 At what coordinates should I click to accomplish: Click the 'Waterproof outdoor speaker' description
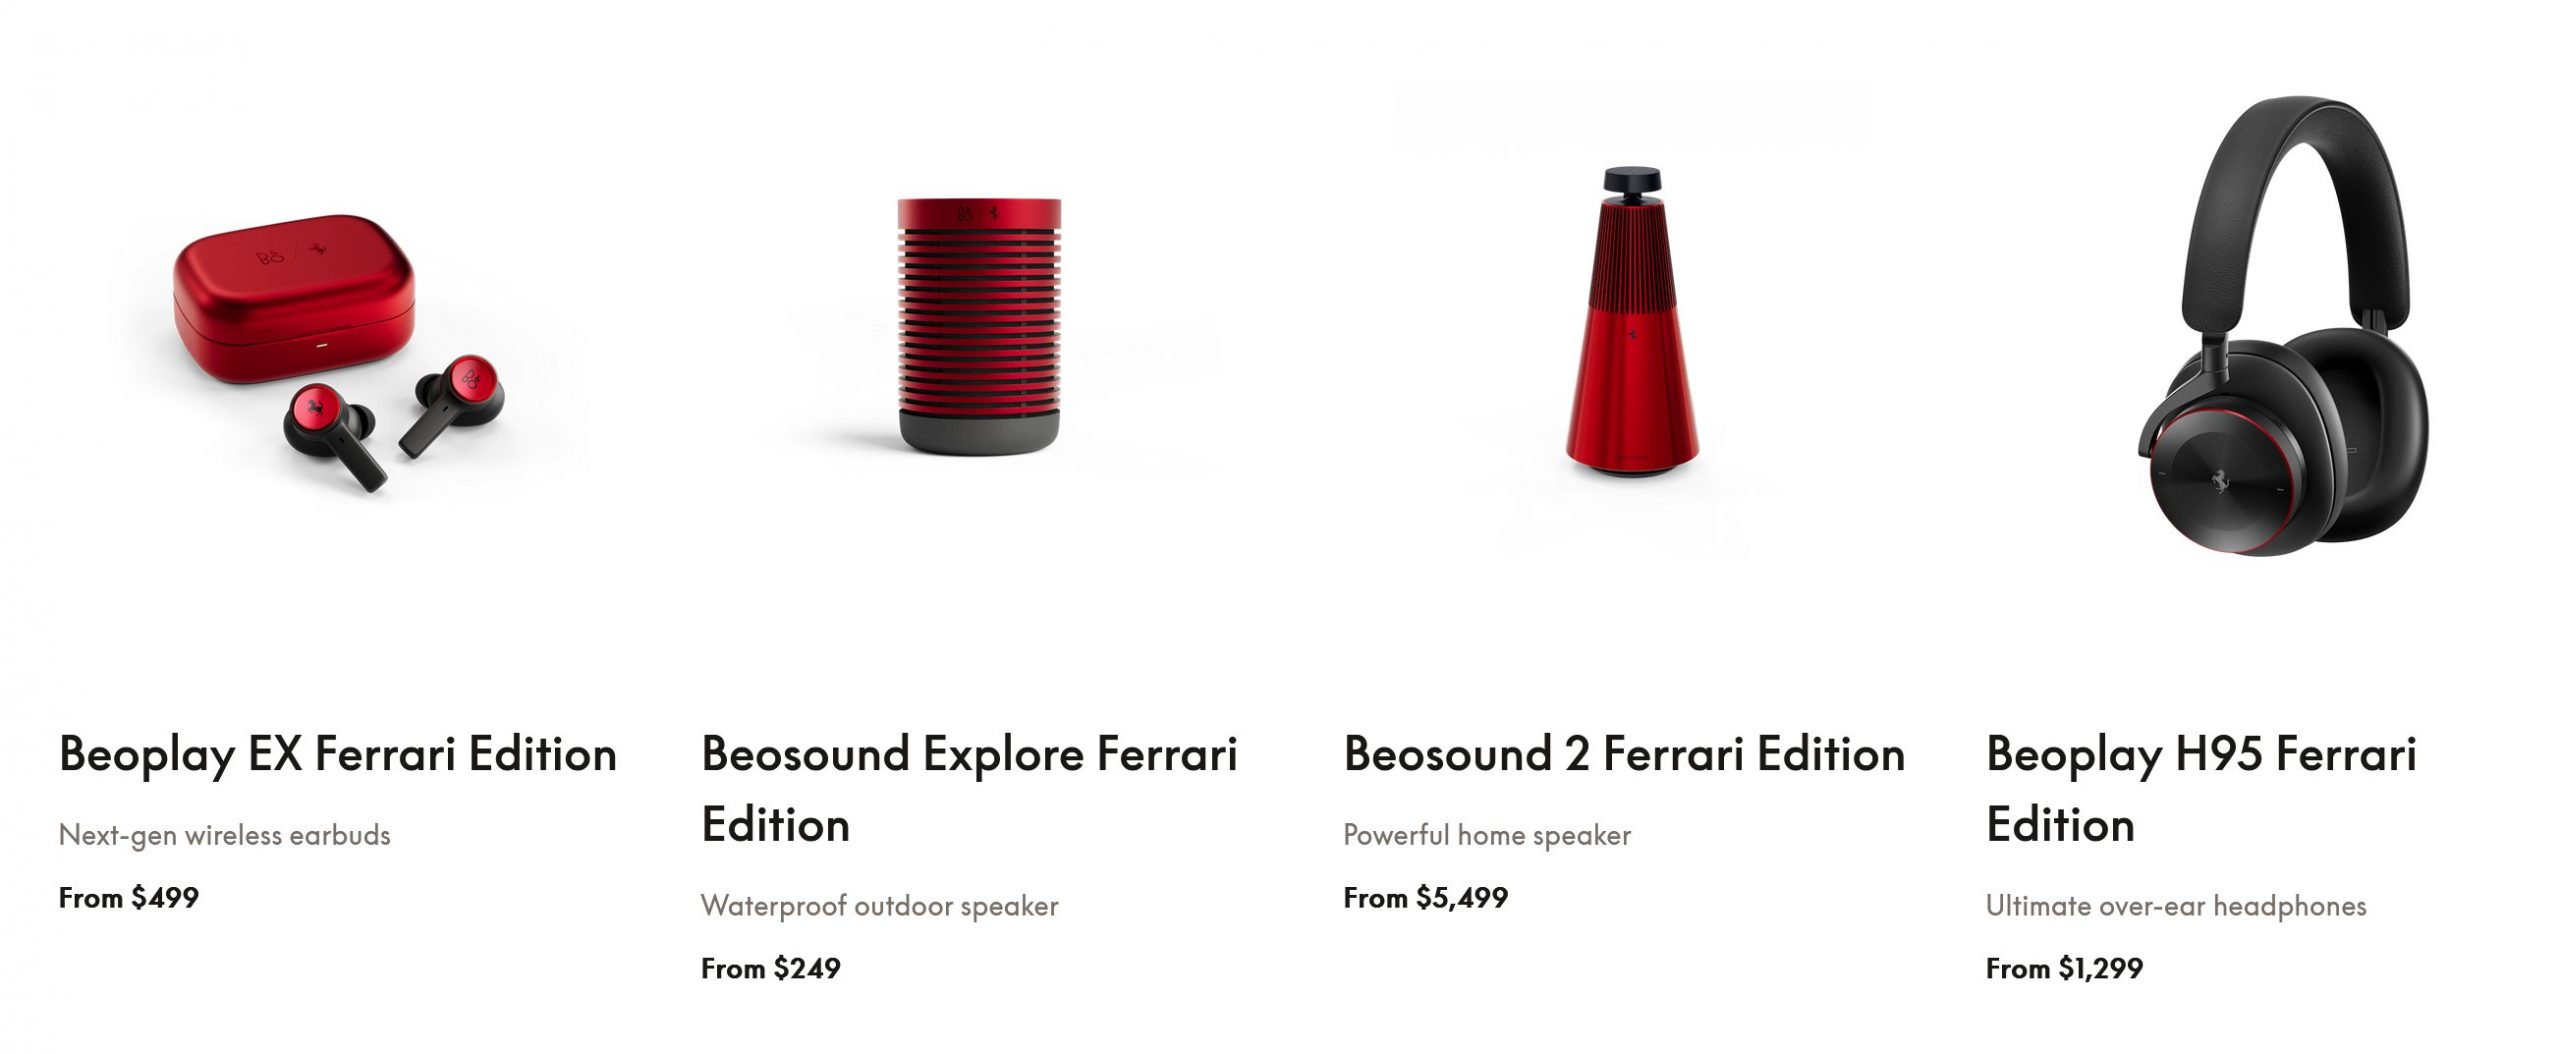point(879,906)
